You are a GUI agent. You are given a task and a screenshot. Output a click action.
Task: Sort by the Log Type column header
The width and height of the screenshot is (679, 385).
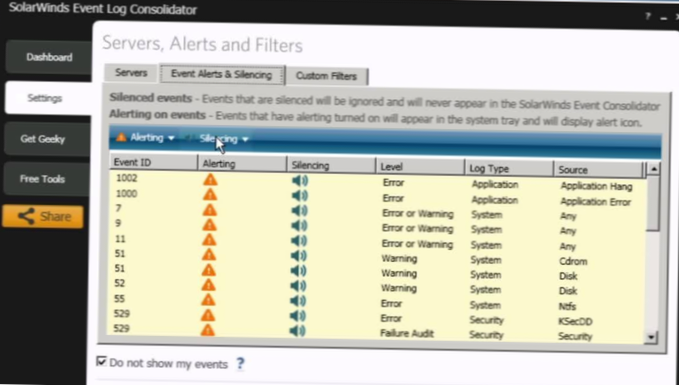coord(509,168)
